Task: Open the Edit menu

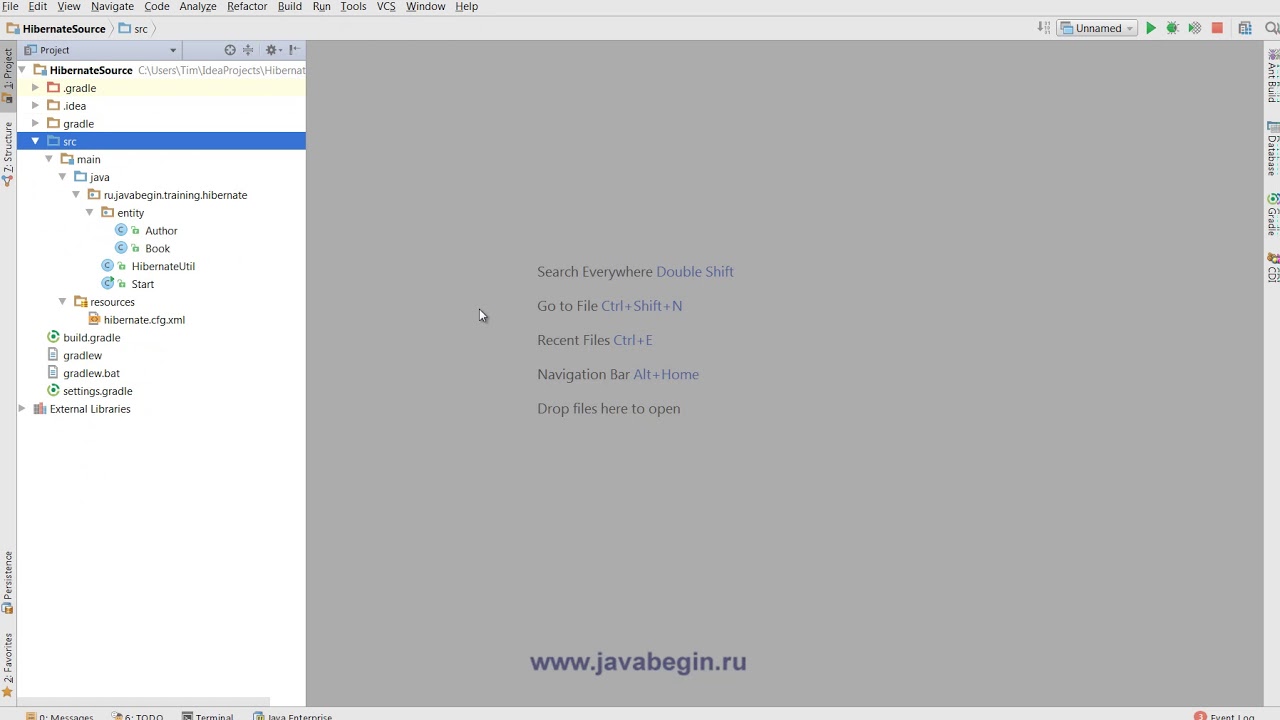Action: pyautogui.click(x=37, y=6)
